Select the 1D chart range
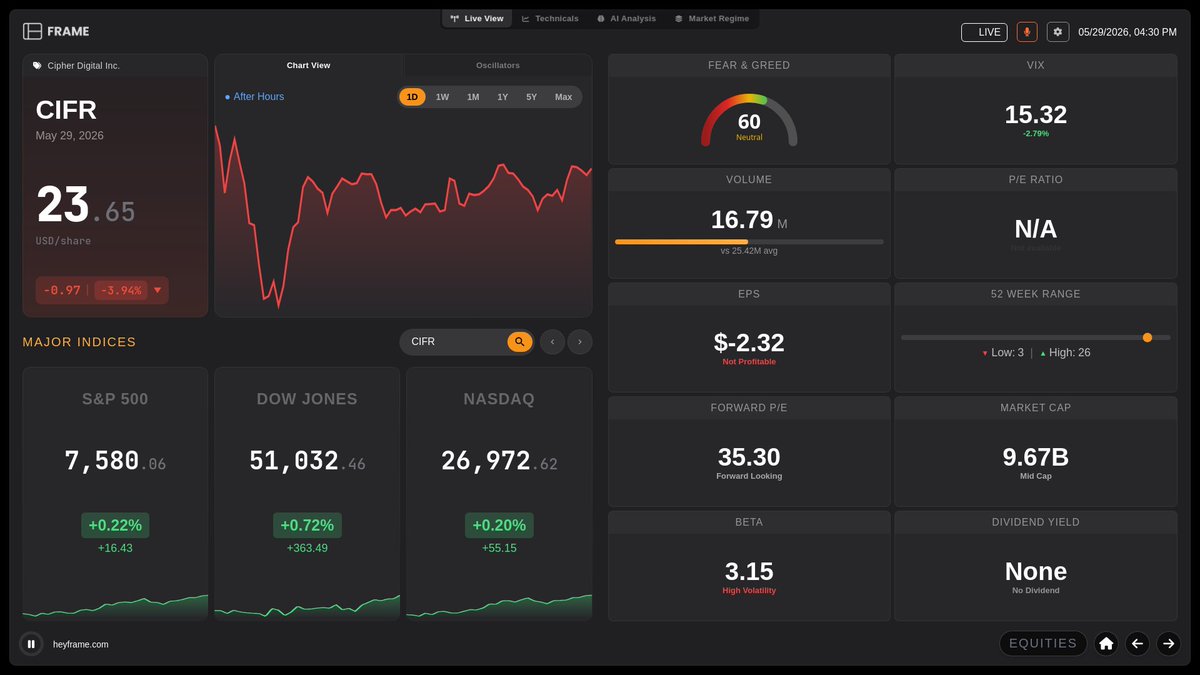This screenshot has height=675, width=1200. [x=412, y=97]
